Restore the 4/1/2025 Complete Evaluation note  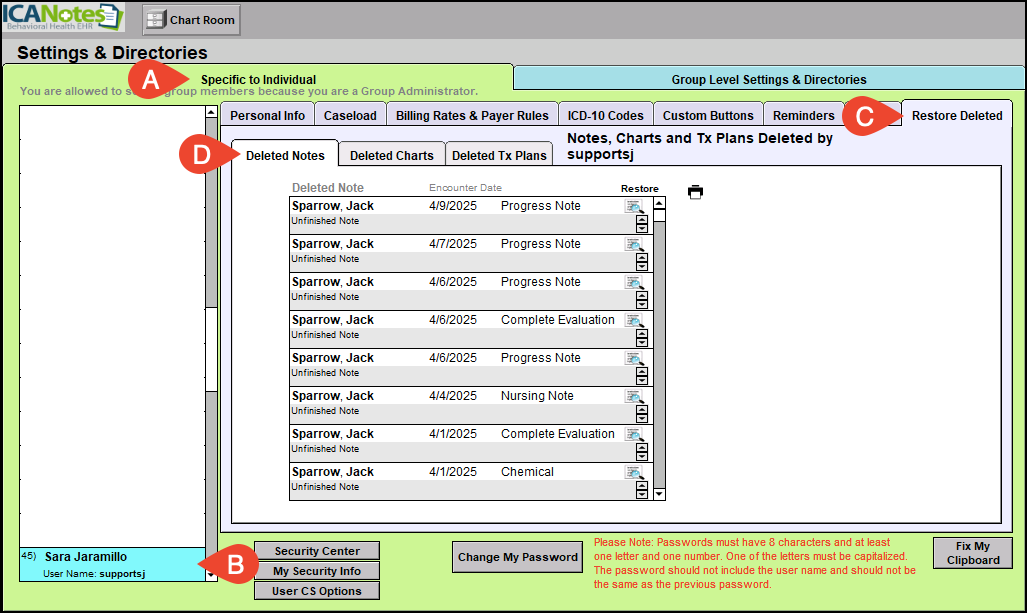click(634, 435)
